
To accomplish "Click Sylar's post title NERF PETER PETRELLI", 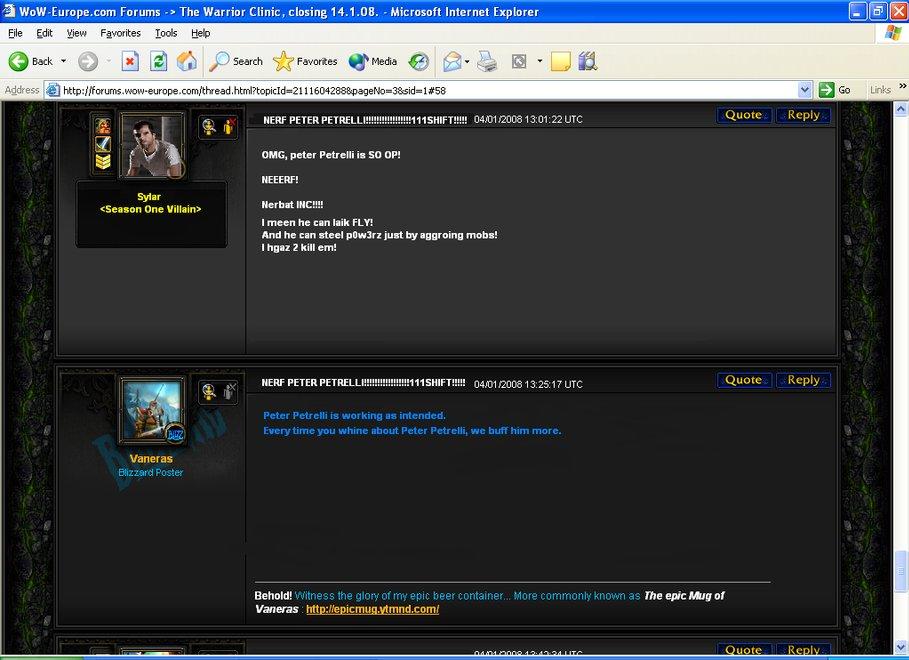I will point(365,120).
